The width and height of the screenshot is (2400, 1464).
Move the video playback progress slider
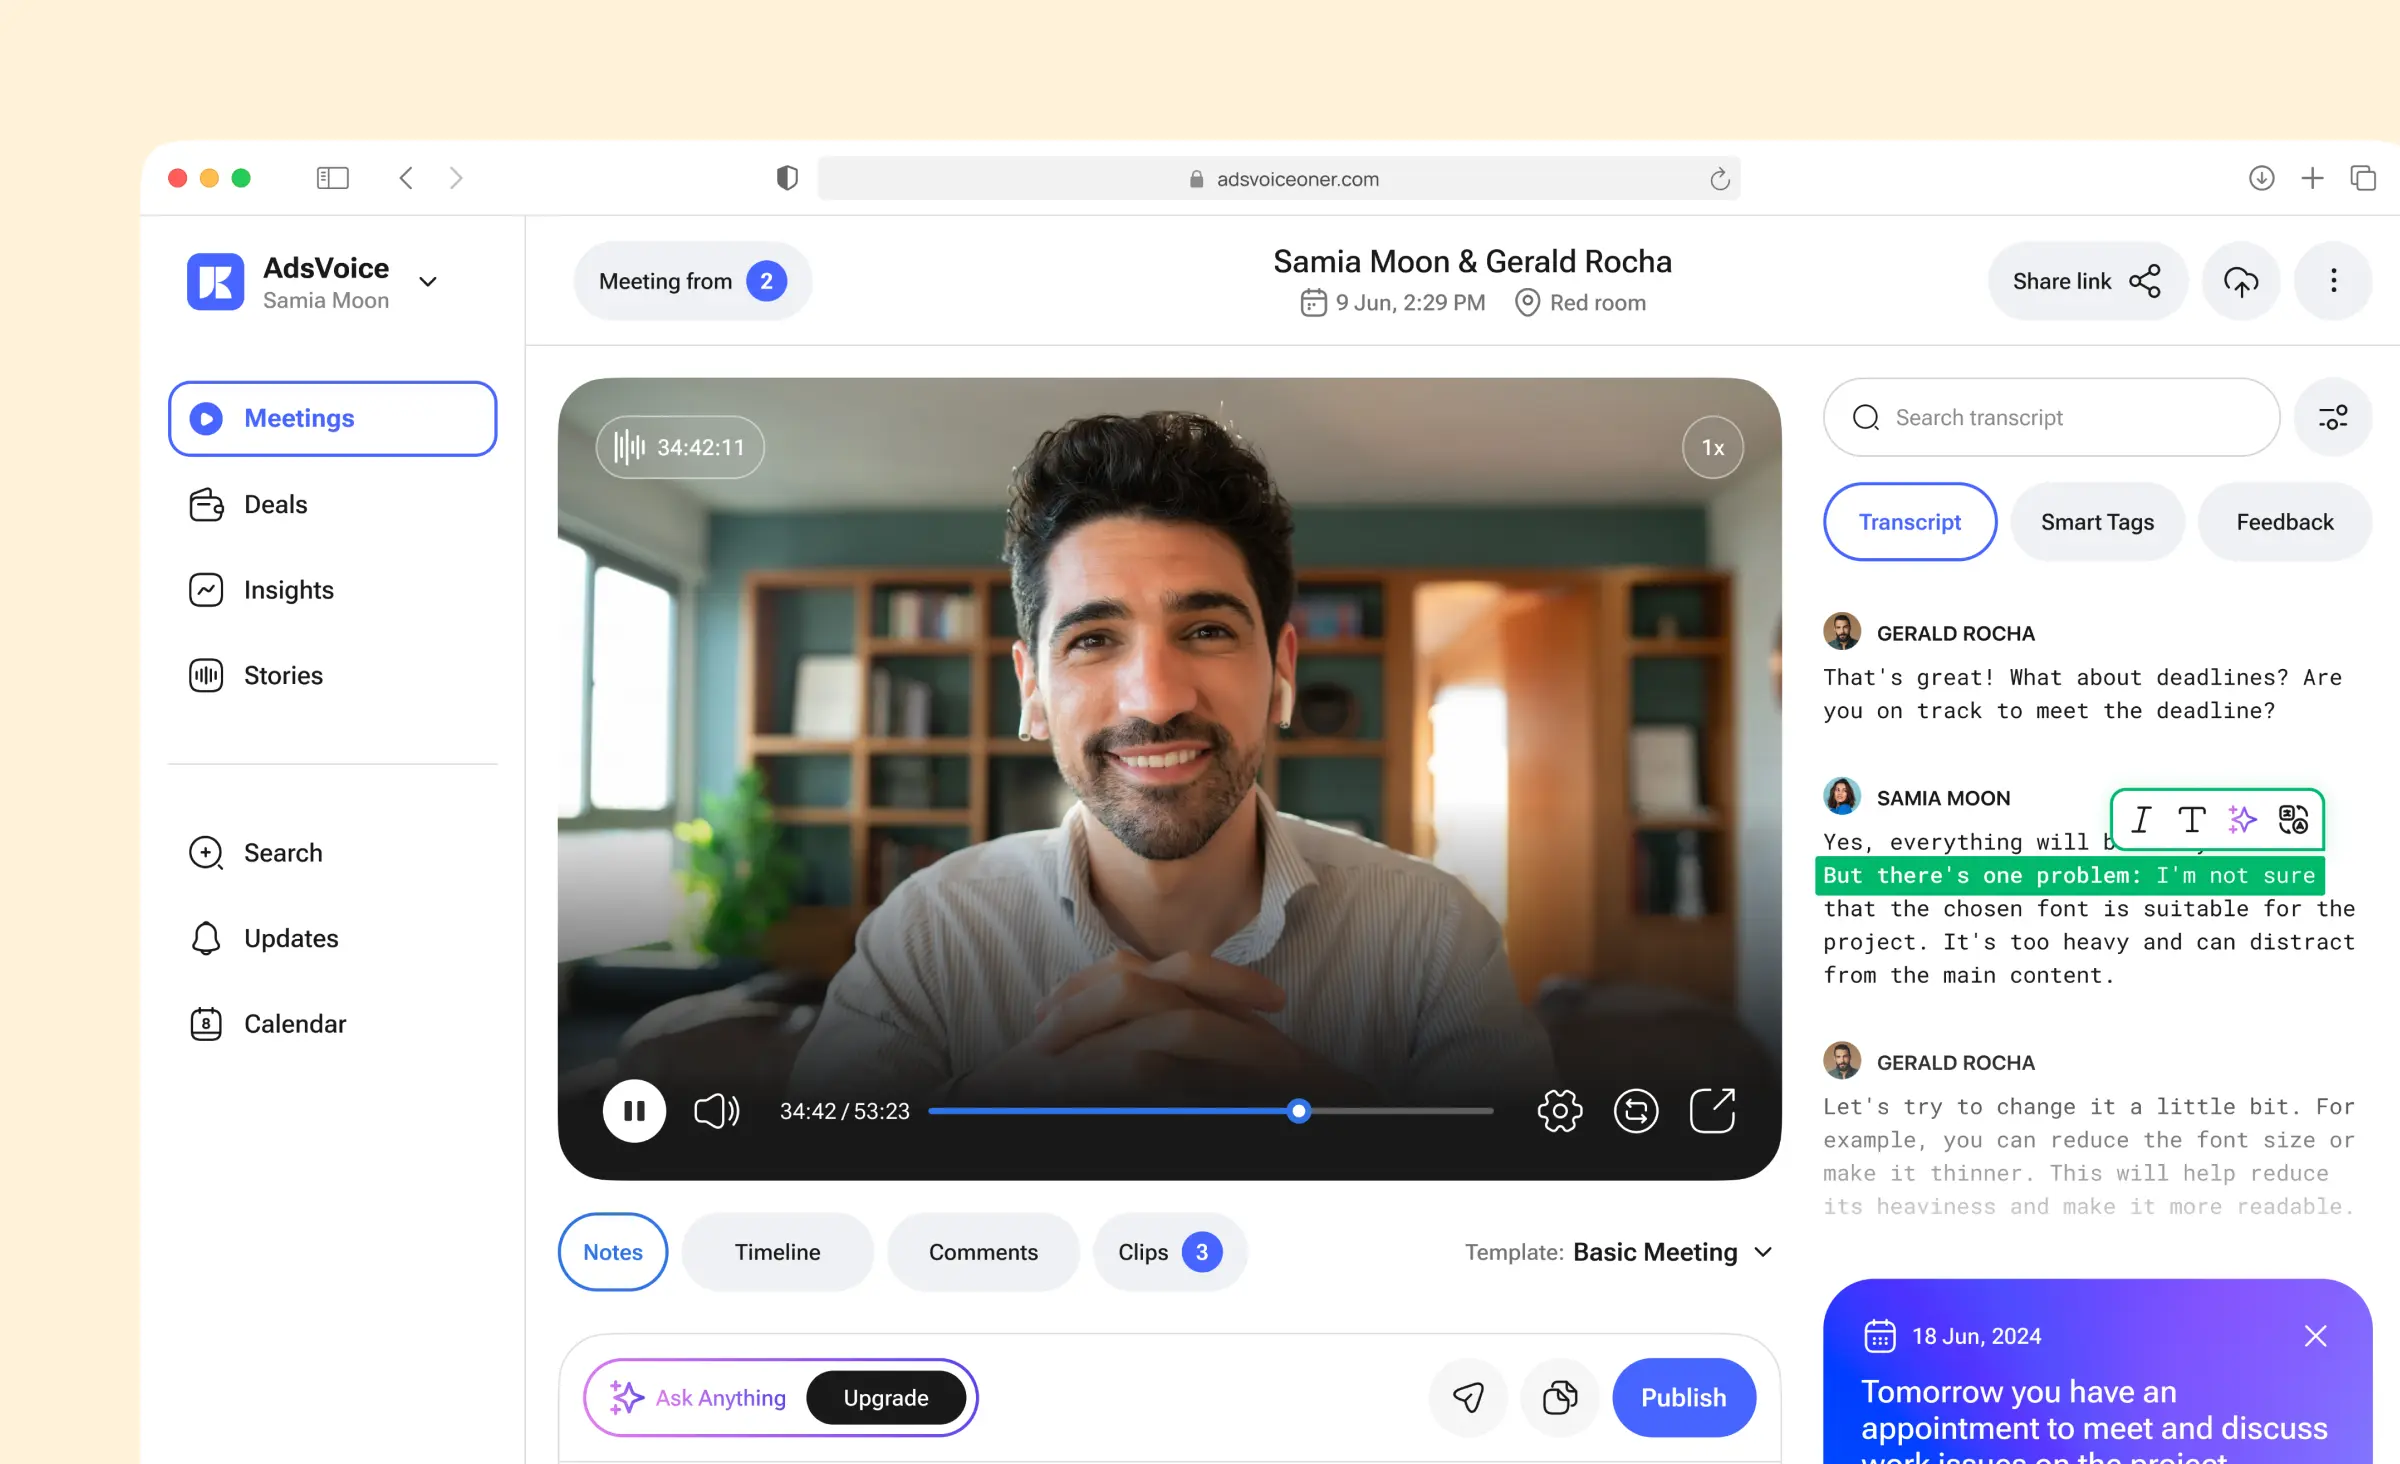1297,1111
